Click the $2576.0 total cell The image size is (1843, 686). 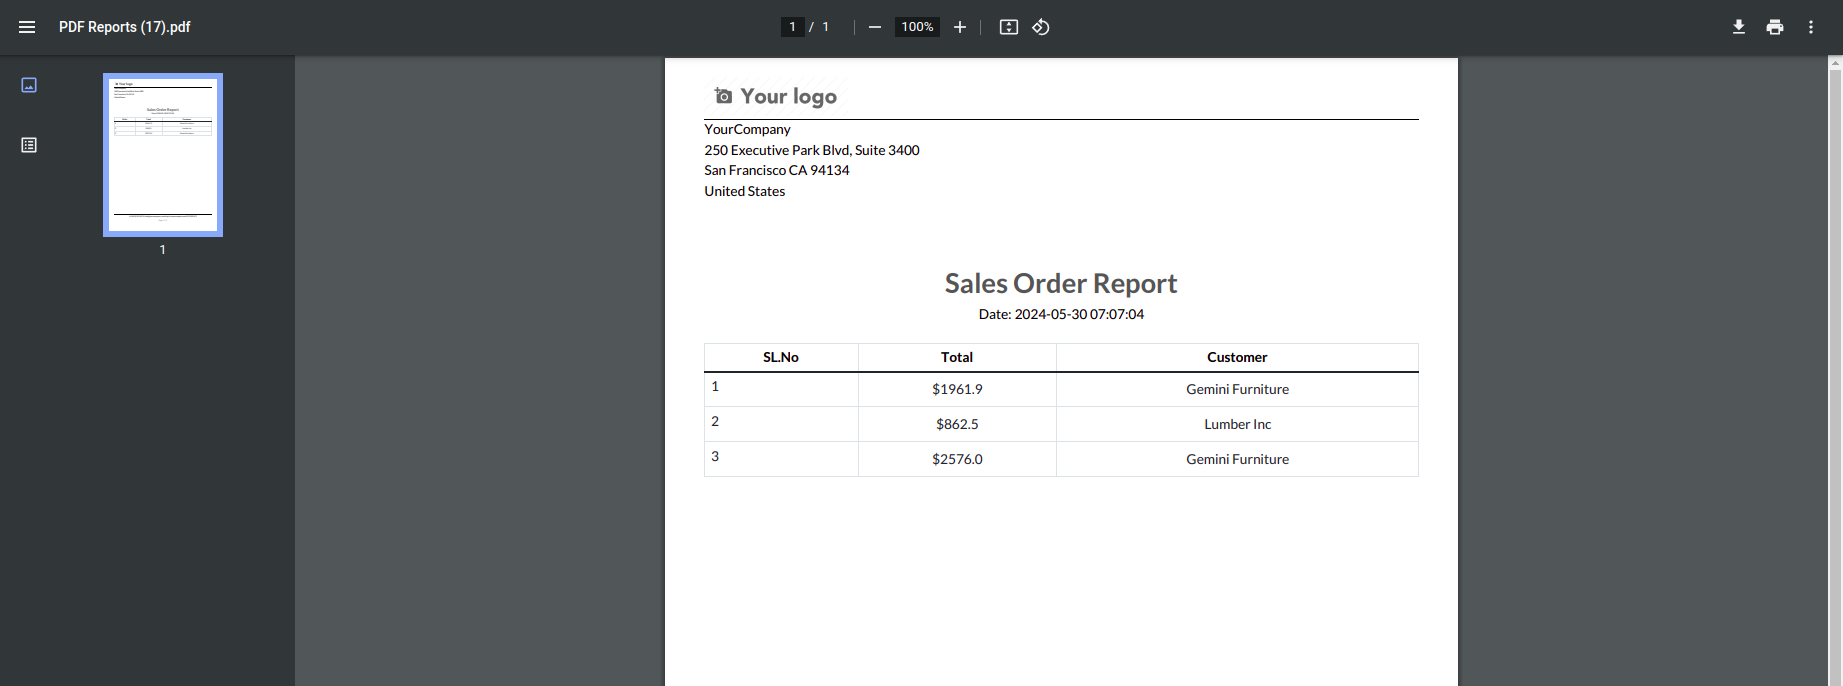pos(957,459)
